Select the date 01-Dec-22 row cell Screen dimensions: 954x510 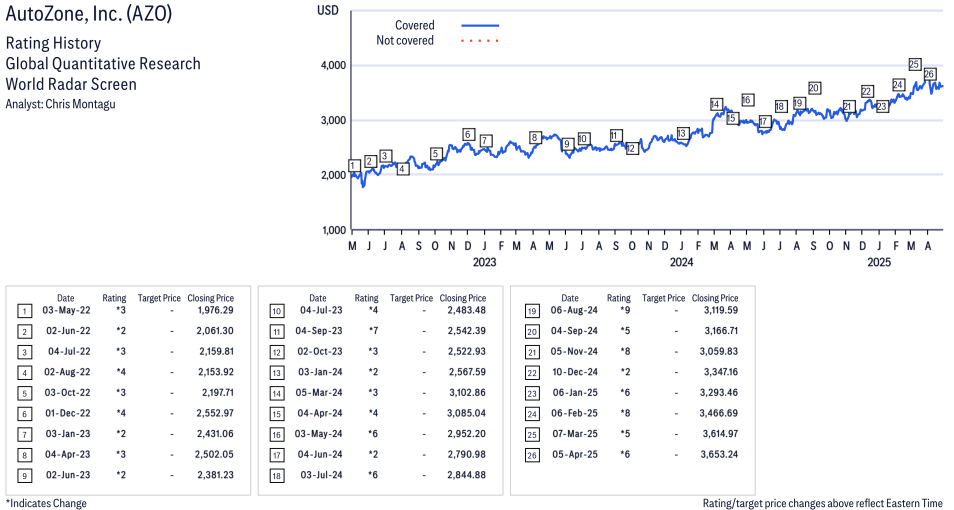[68, 413]
